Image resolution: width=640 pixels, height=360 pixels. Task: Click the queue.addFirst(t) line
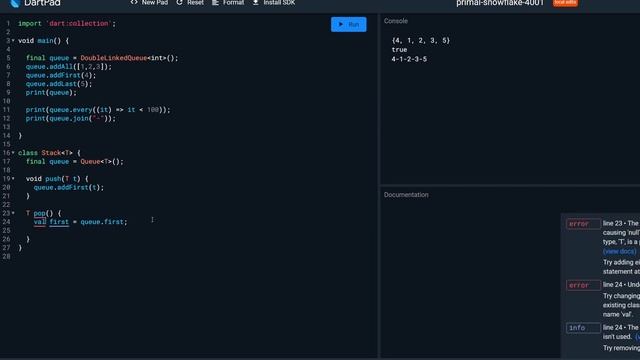[69, 187]
